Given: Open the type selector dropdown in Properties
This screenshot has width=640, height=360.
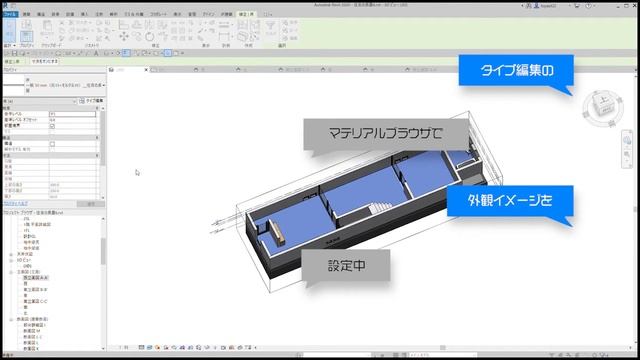Looking at the screenshot, I should tap(103, 85).
